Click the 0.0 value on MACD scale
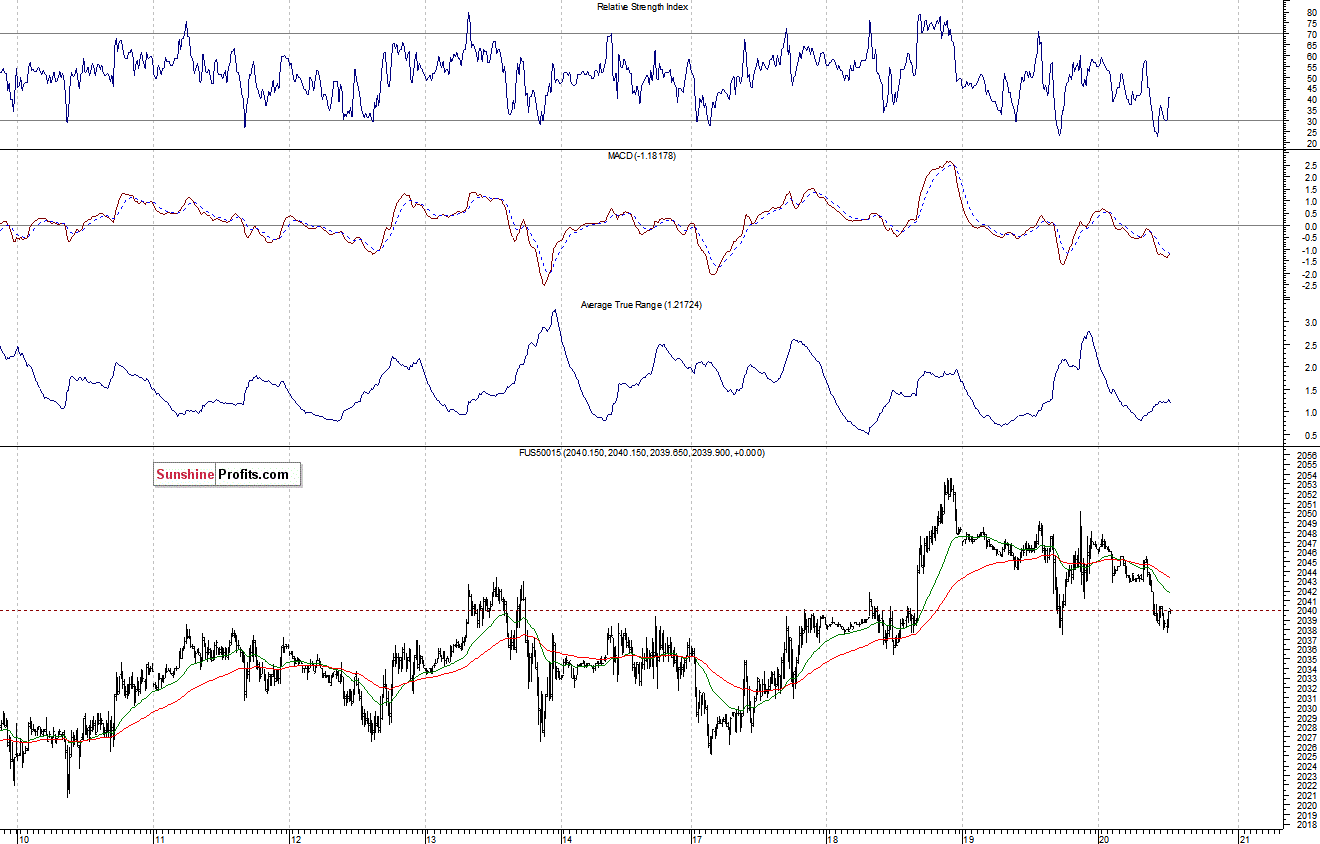The image size is (1320, 844). click(1310, 226)
